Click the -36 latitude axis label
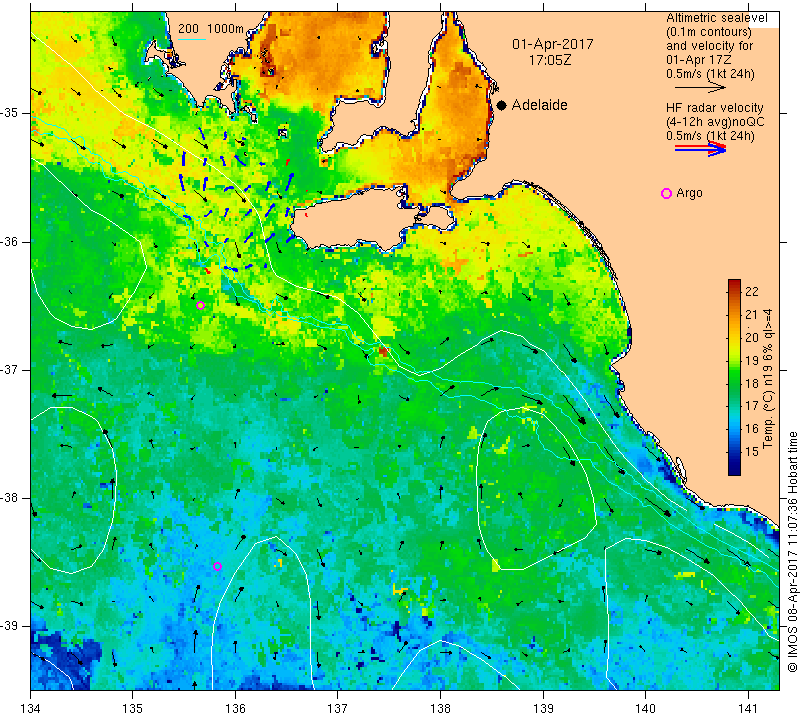The image size is (800, 720). [10, 241]
